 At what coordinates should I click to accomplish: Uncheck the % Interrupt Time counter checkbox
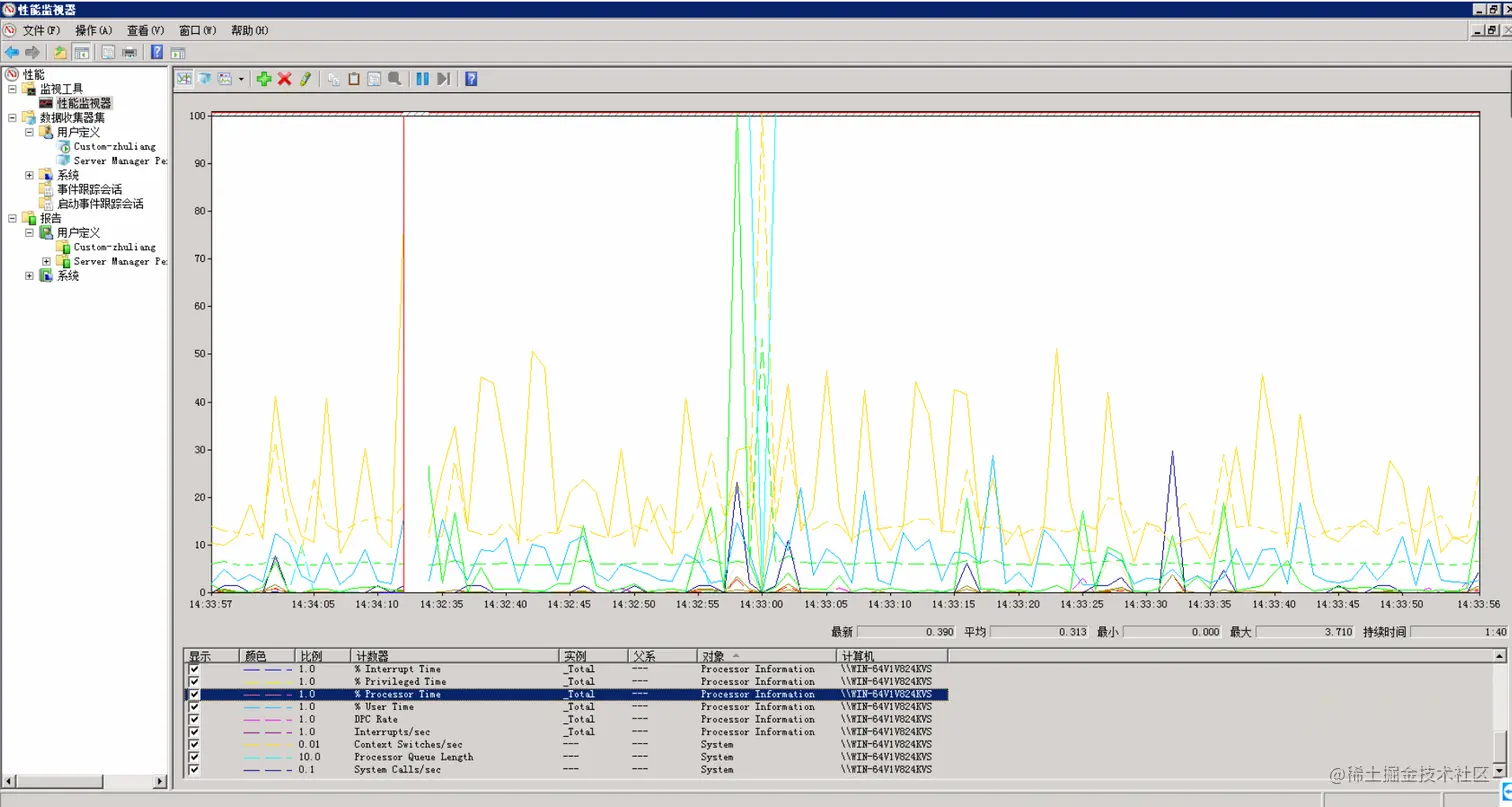194,669
